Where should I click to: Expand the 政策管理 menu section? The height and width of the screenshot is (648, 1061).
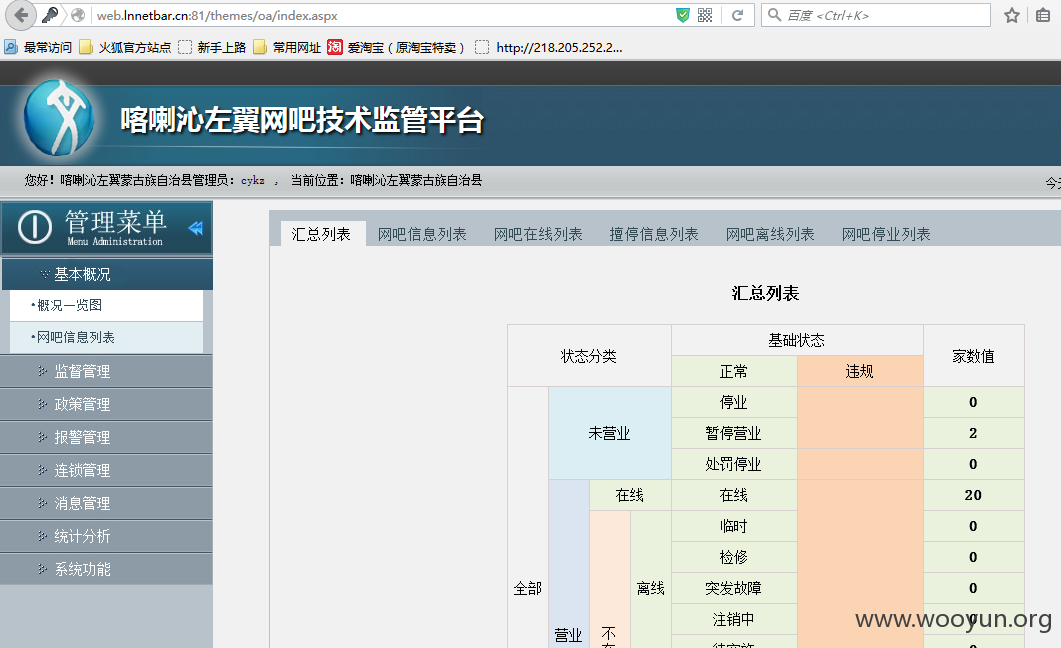click(x=106, y=404)
